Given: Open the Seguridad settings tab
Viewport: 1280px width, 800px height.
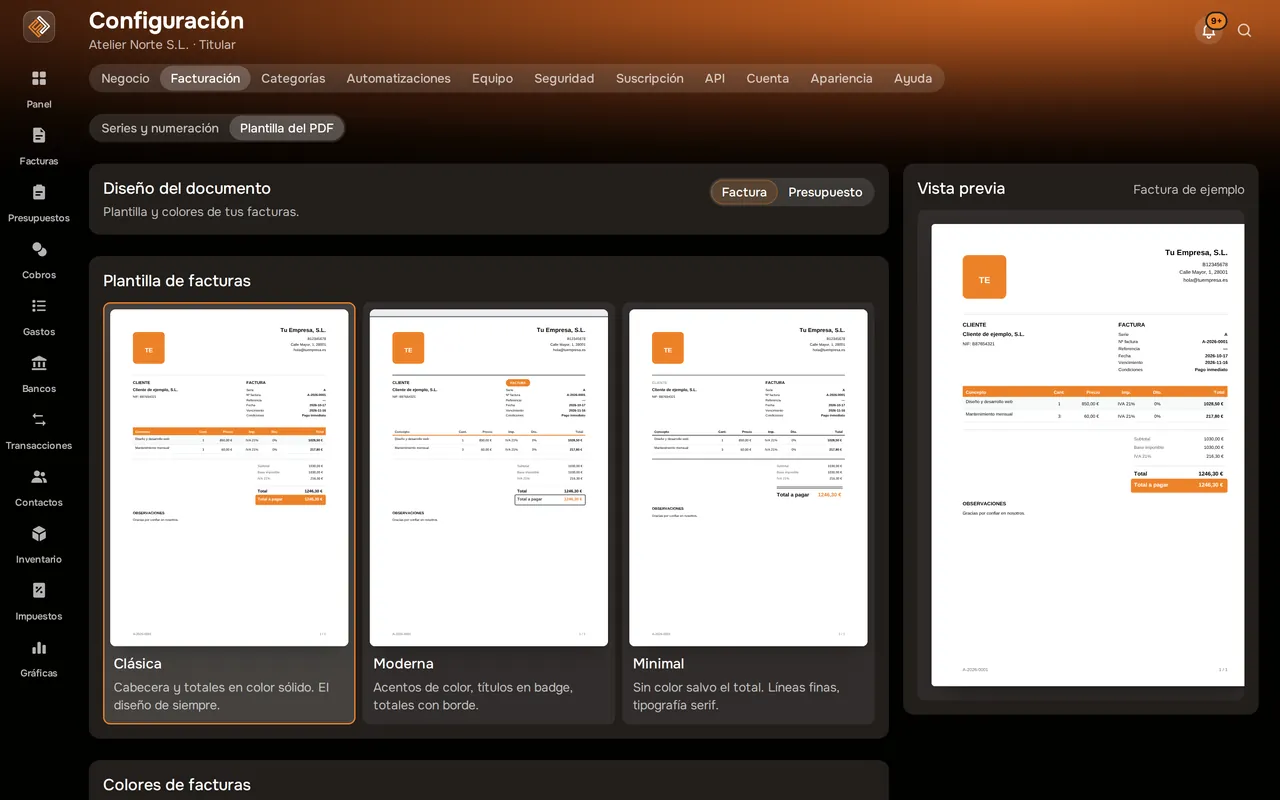Looking at the screenshot, I should click(564, 78).
